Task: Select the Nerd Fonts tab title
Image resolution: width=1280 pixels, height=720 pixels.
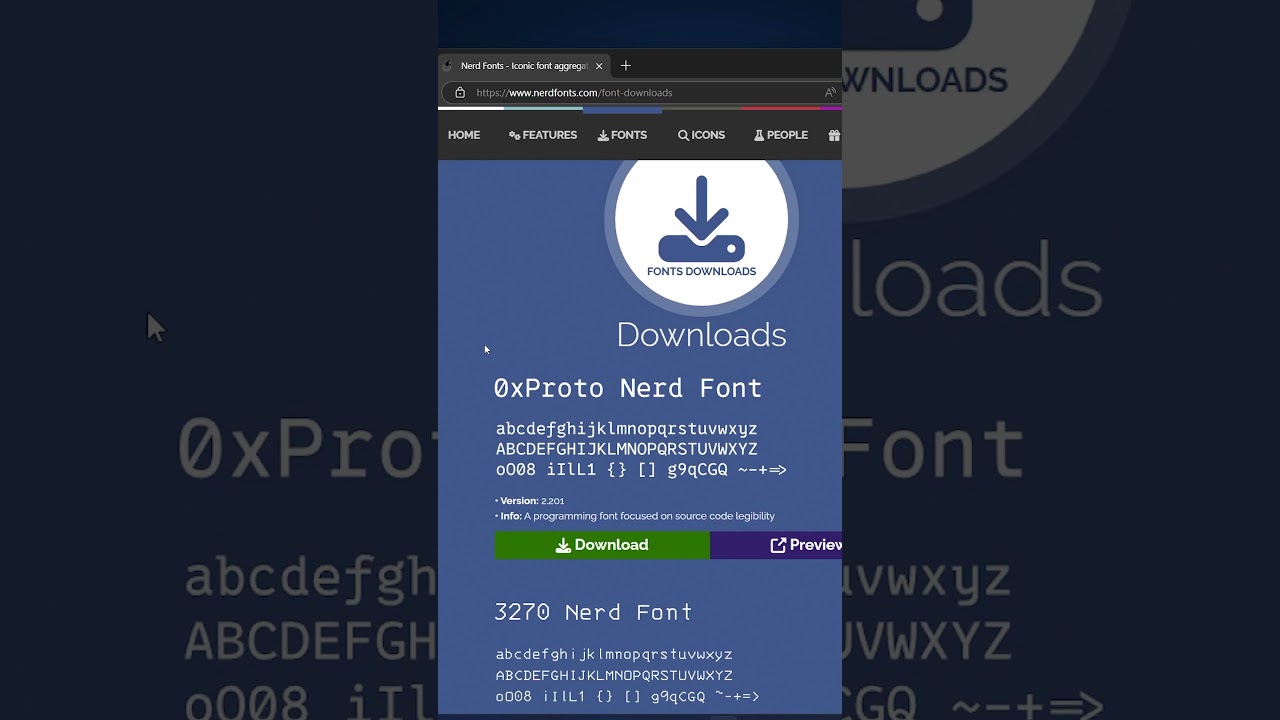Action: pyautogui.click(x=524, y=66)
